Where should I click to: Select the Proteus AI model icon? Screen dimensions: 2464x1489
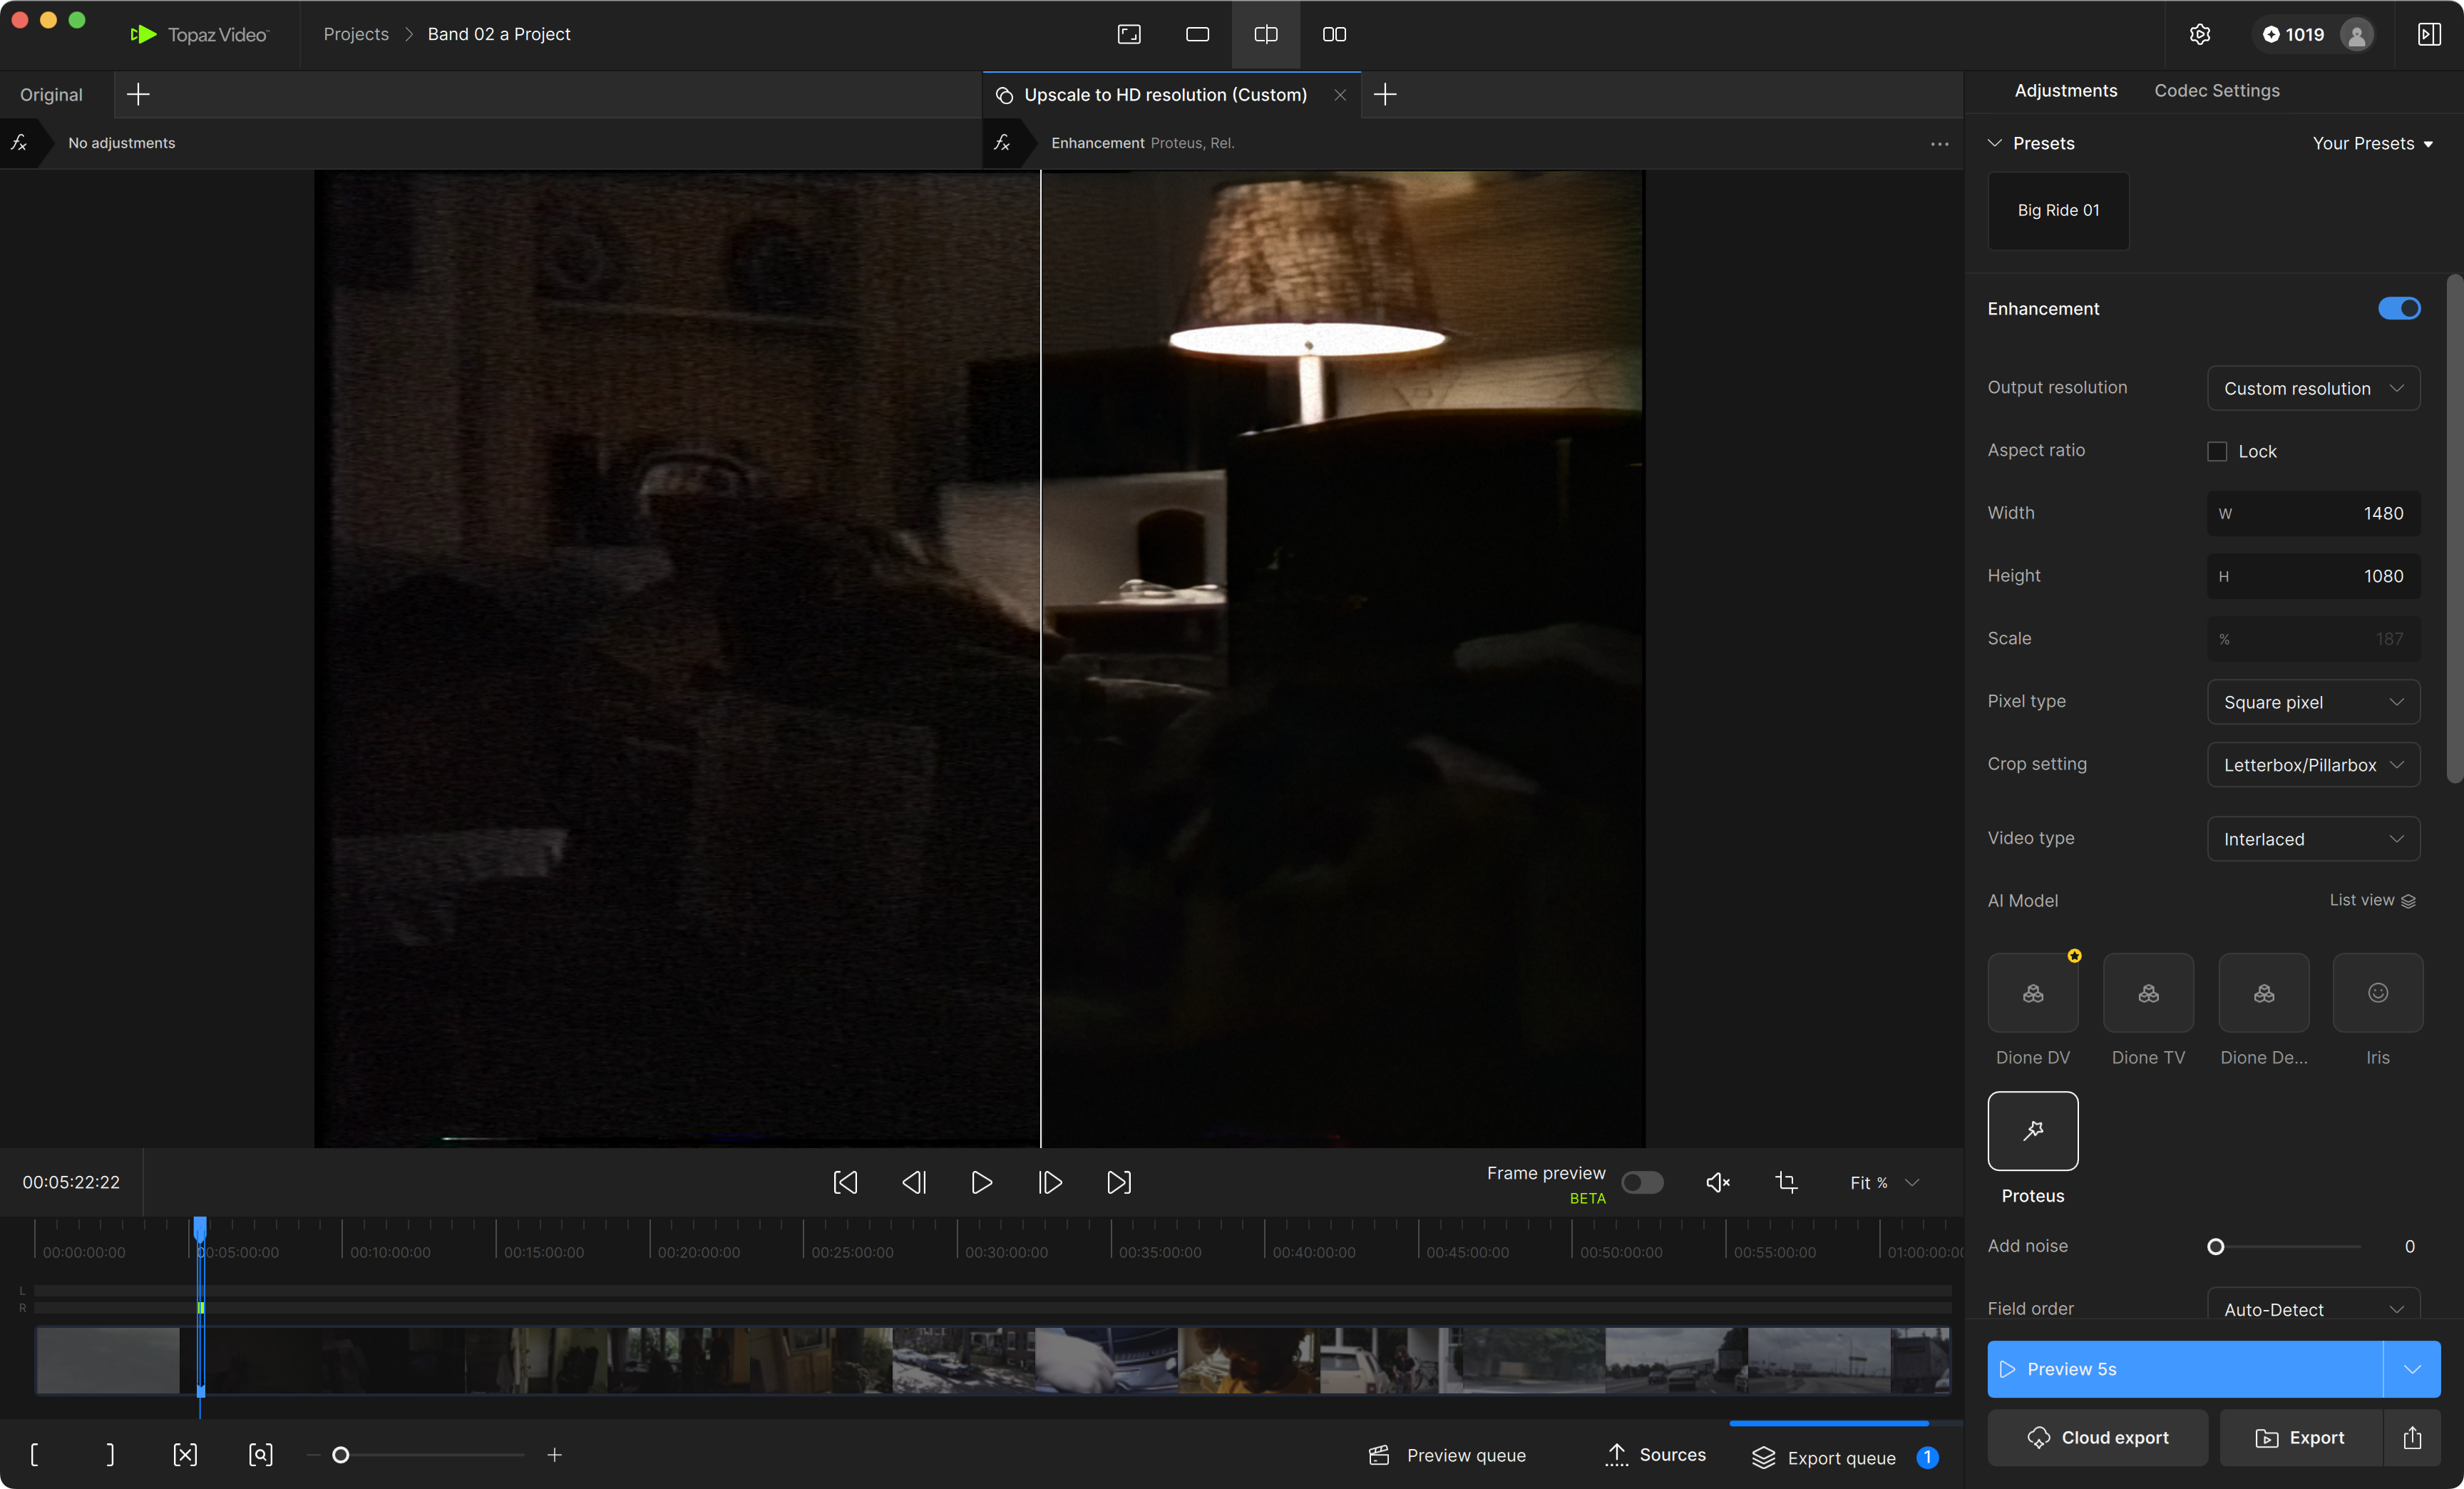pyautogui.click(x=2032, y=1130)
